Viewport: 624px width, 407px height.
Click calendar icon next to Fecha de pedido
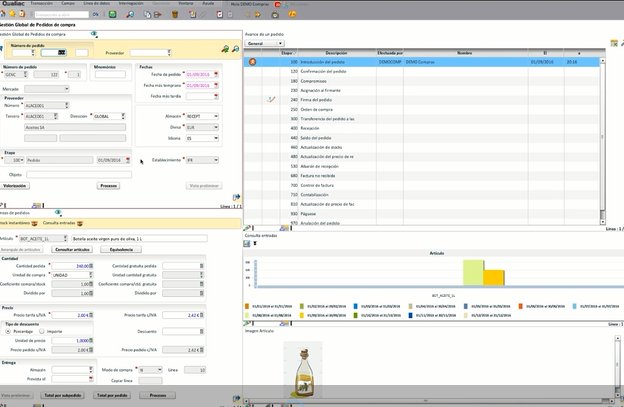point(216,74)
